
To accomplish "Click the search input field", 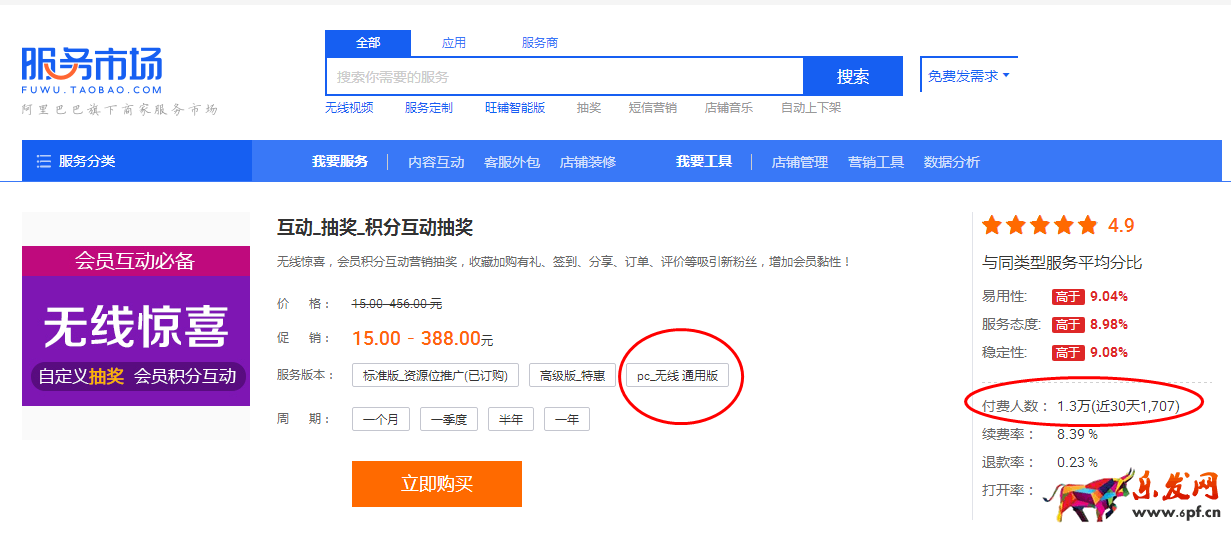I will tap(565, 77).
